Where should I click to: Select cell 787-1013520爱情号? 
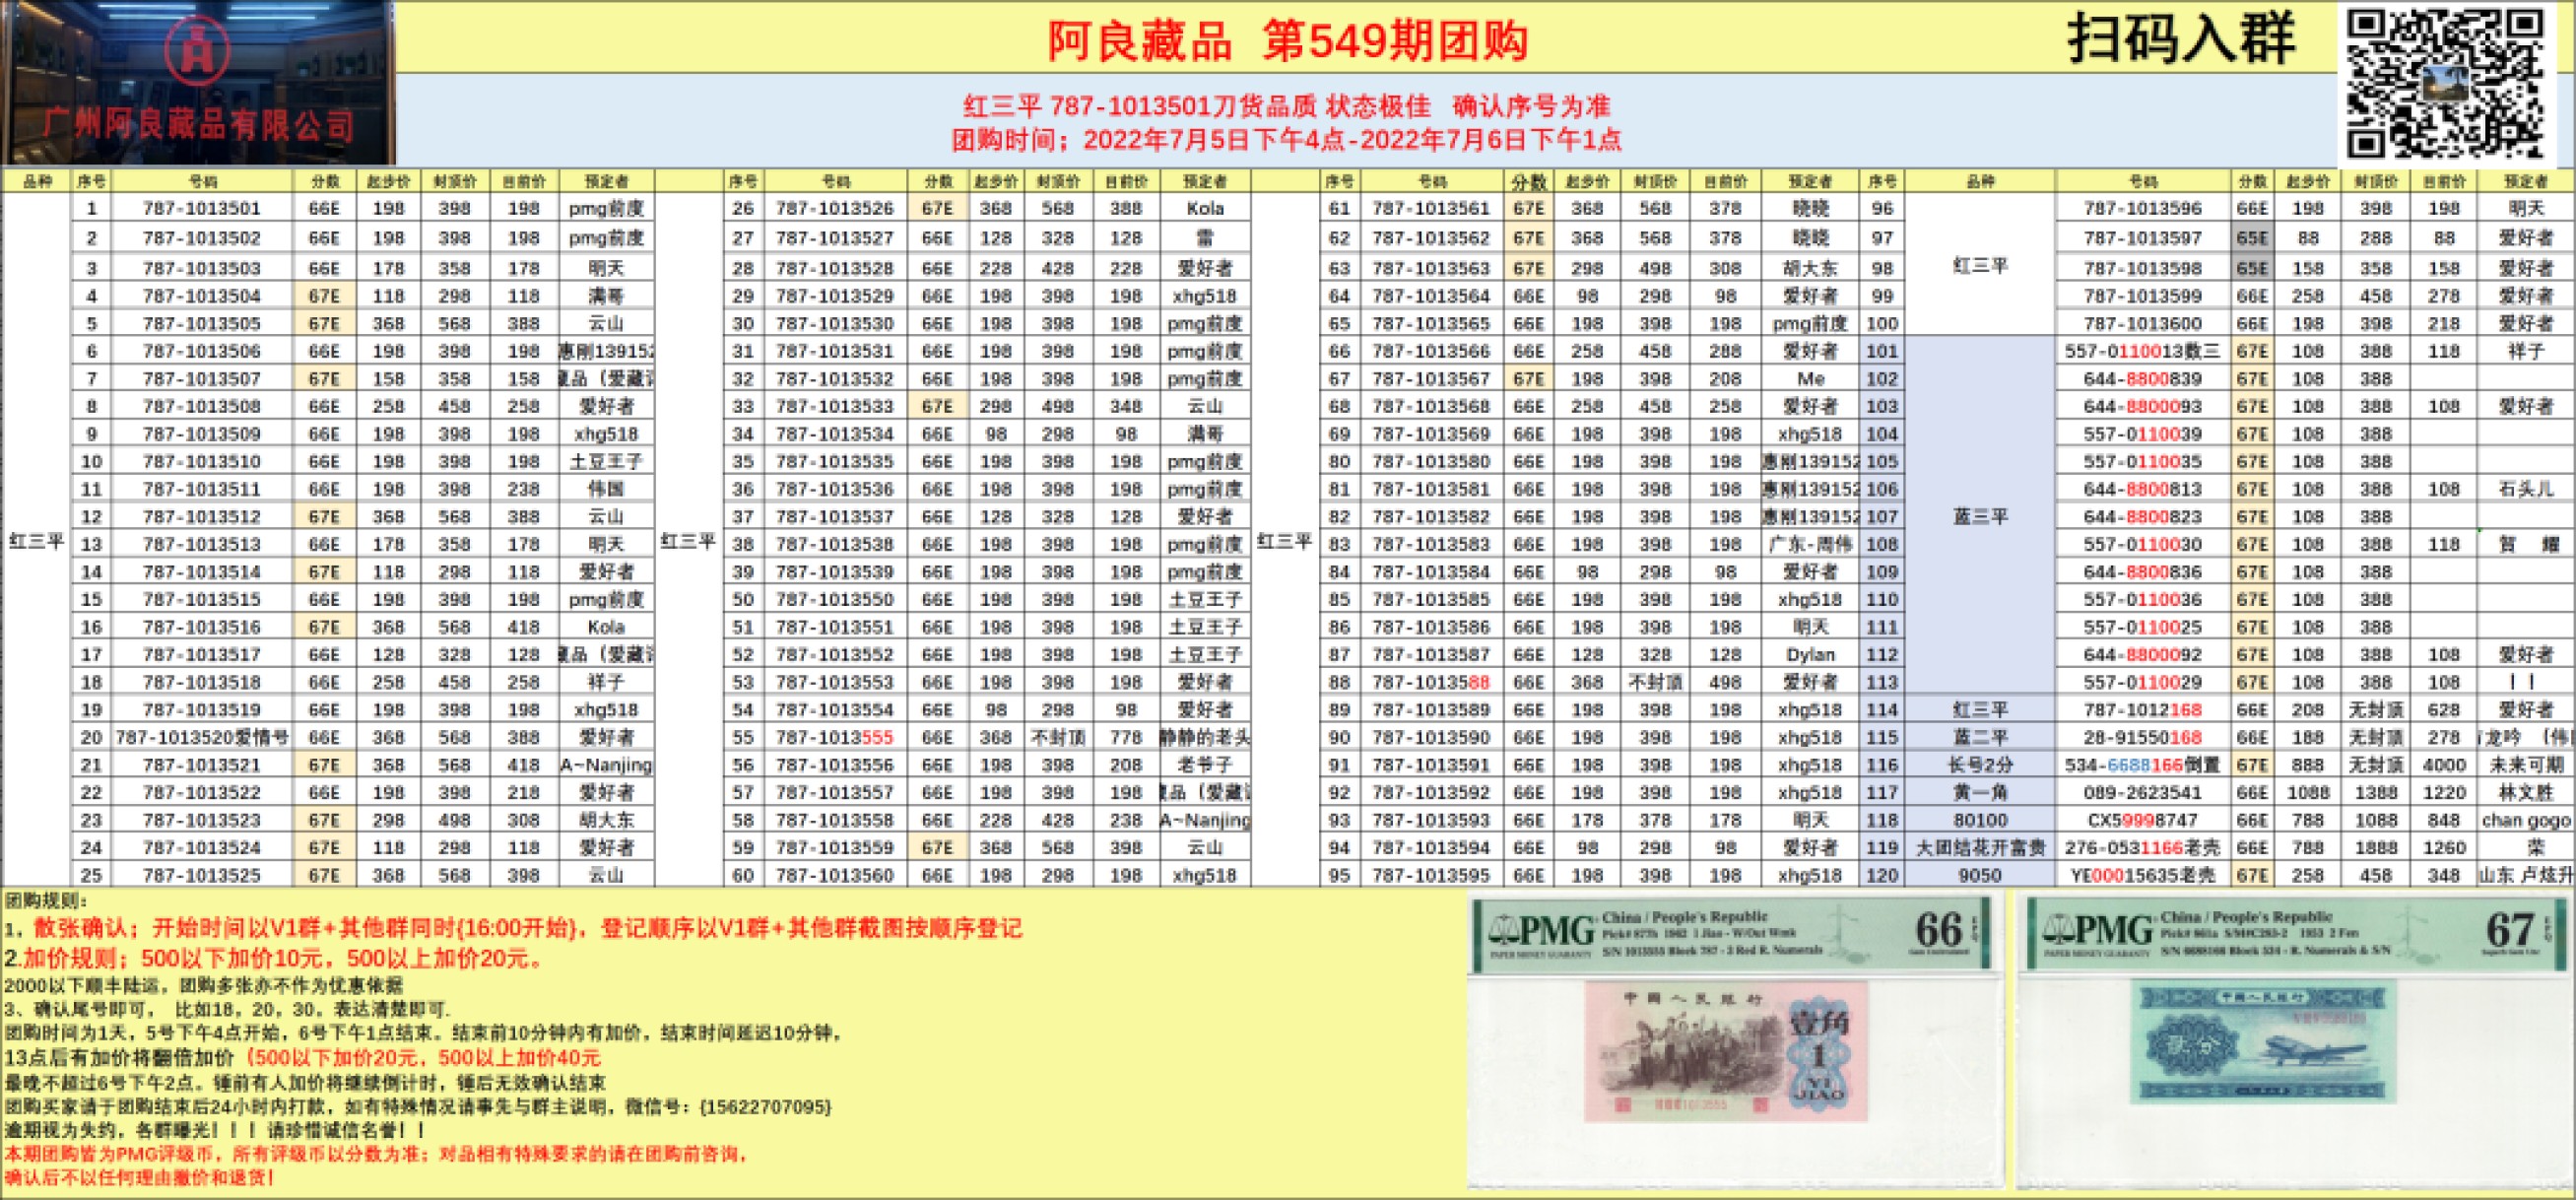click(x=202, y=737)
